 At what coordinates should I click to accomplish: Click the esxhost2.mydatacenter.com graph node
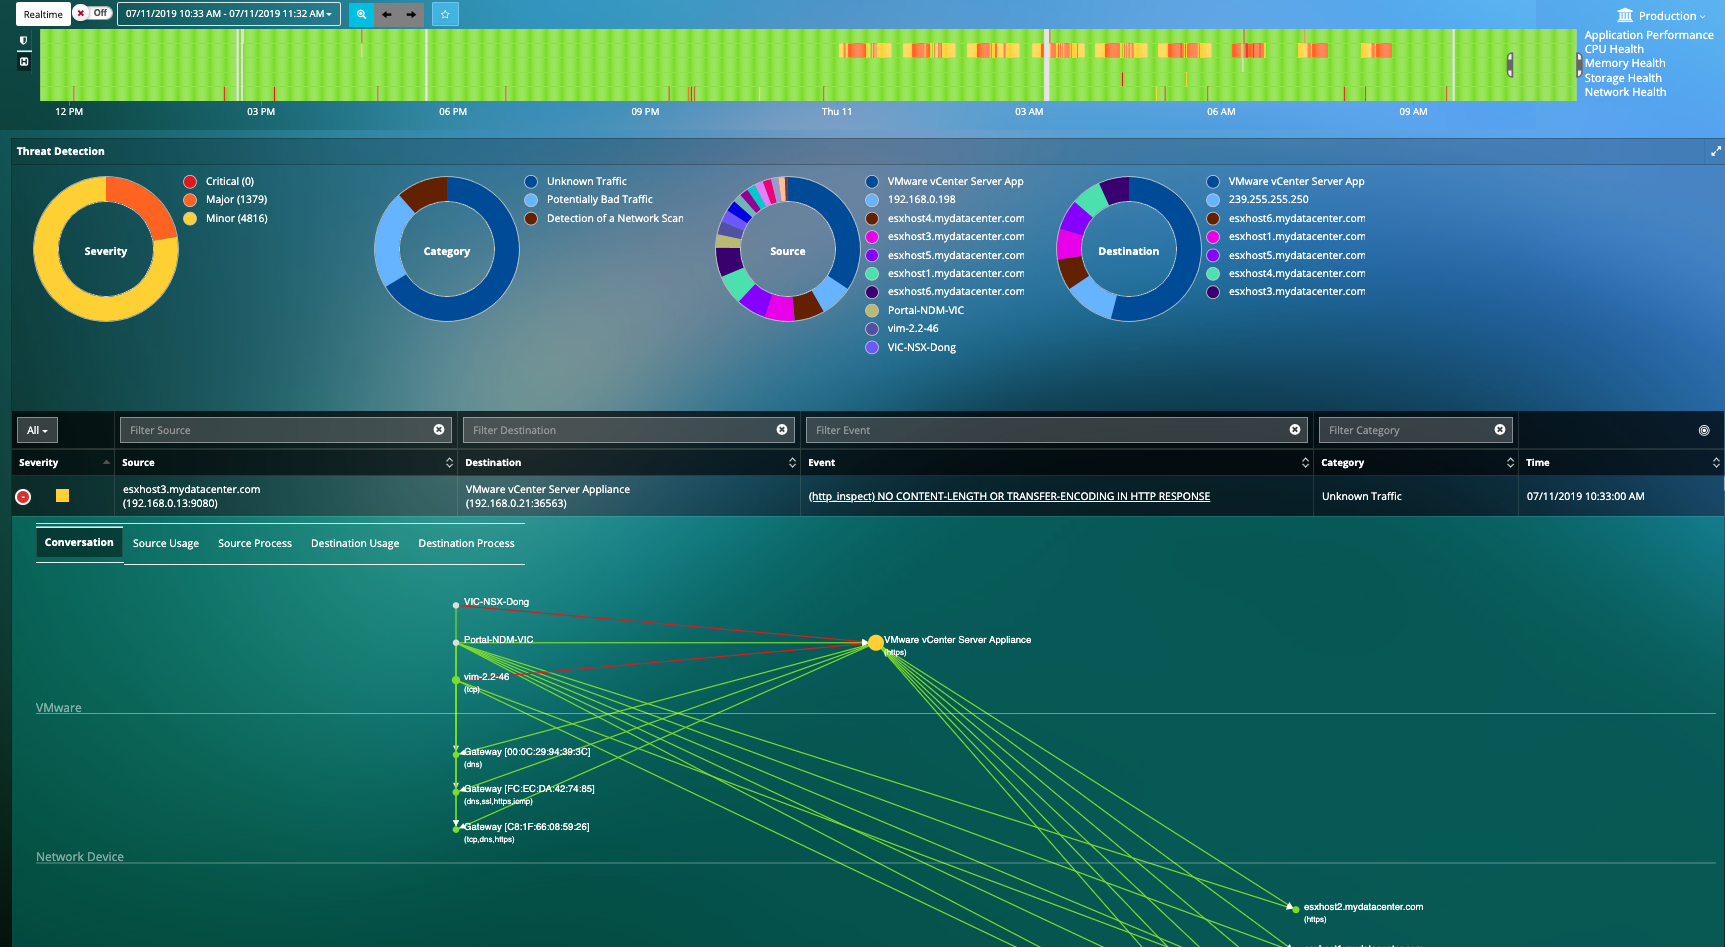tap(1296, 909)
